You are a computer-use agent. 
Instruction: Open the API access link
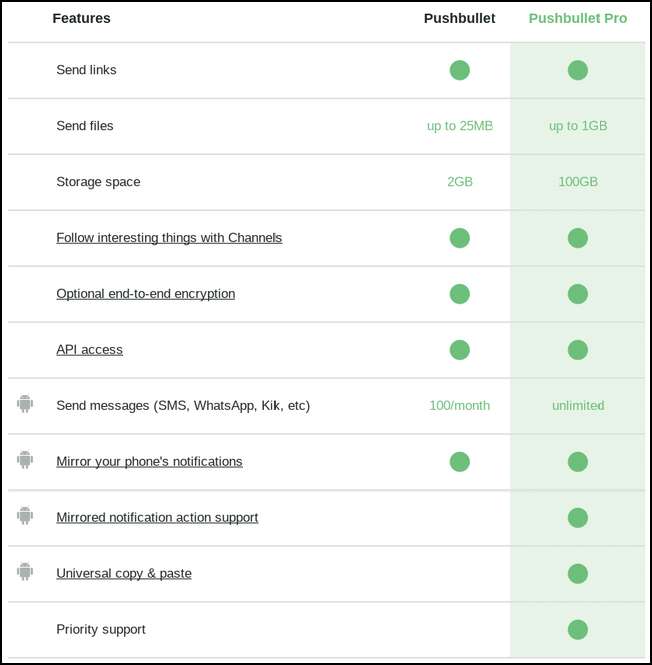(89, 350)
